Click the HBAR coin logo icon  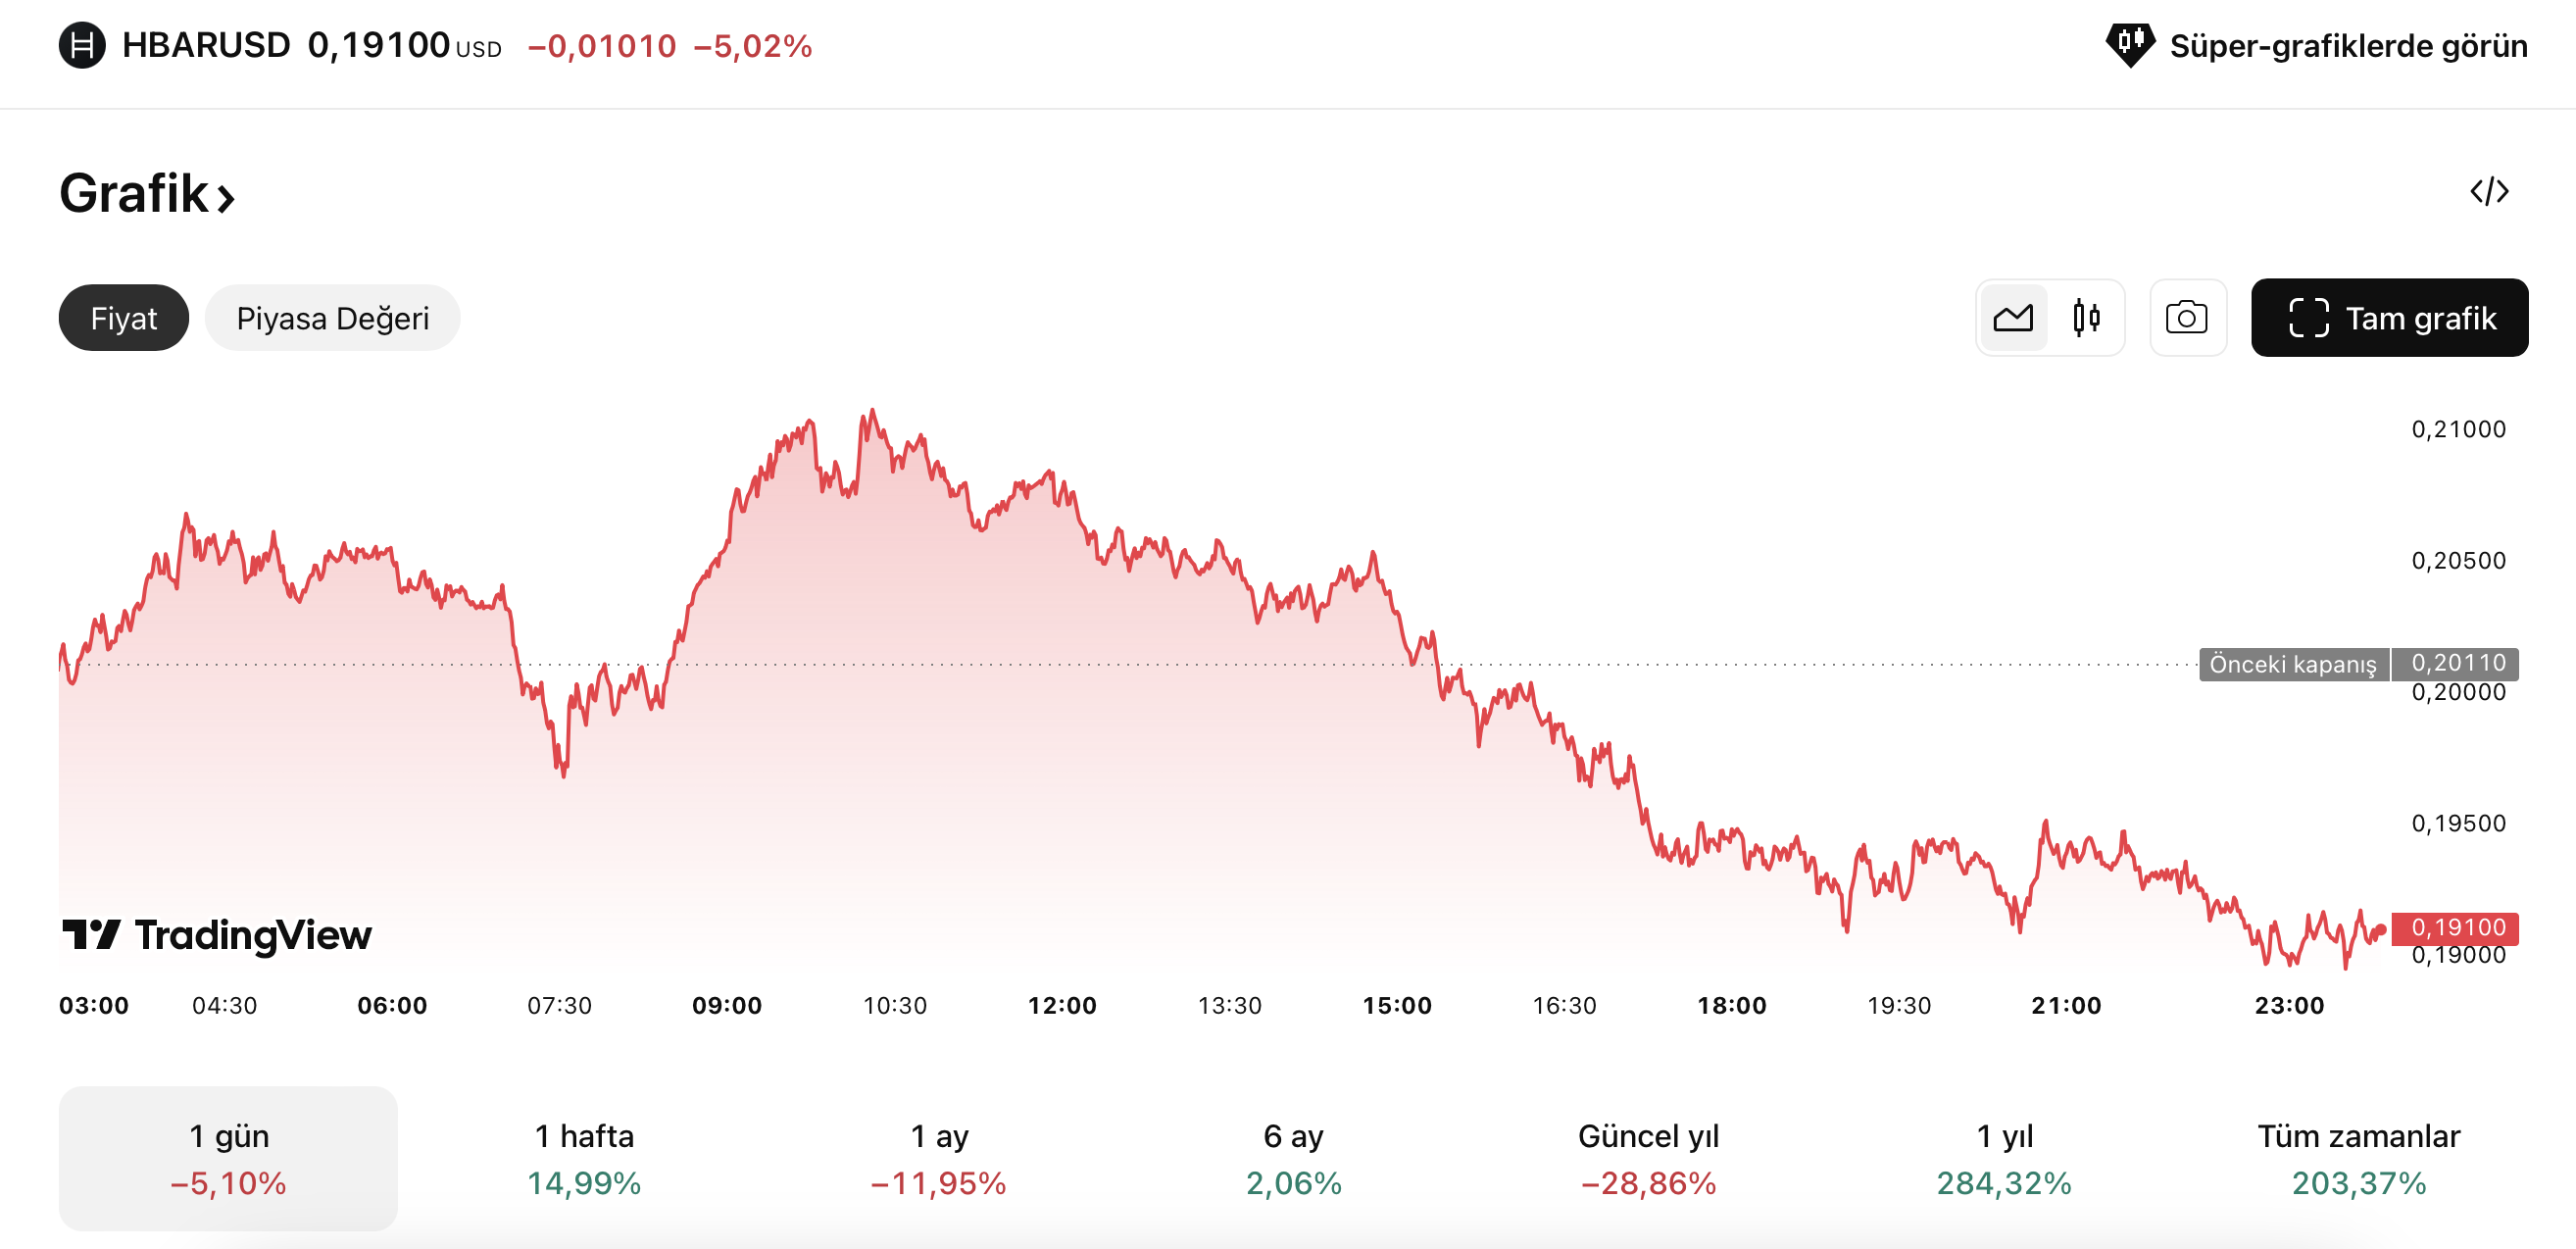point(82,46)
